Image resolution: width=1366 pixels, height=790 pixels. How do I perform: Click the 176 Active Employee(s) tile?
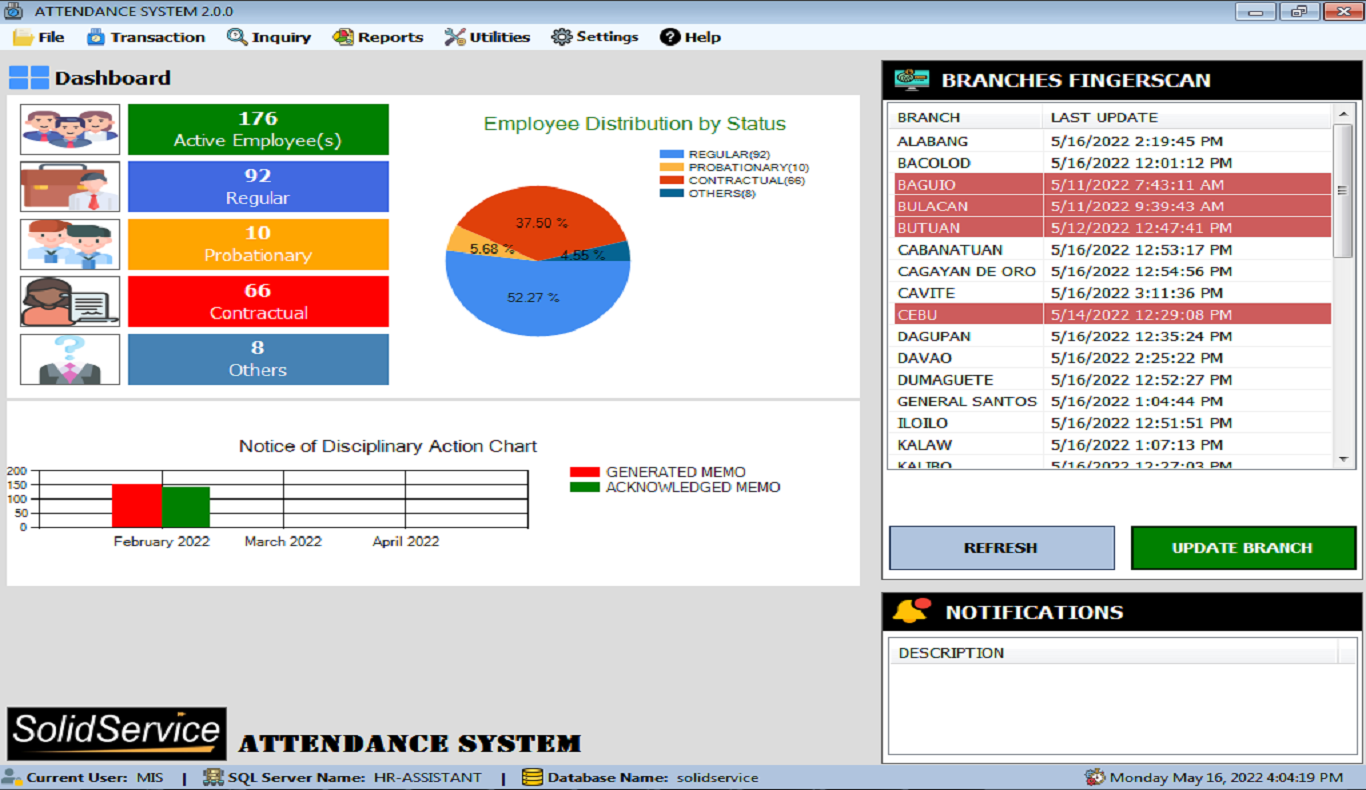click(258, 129)
